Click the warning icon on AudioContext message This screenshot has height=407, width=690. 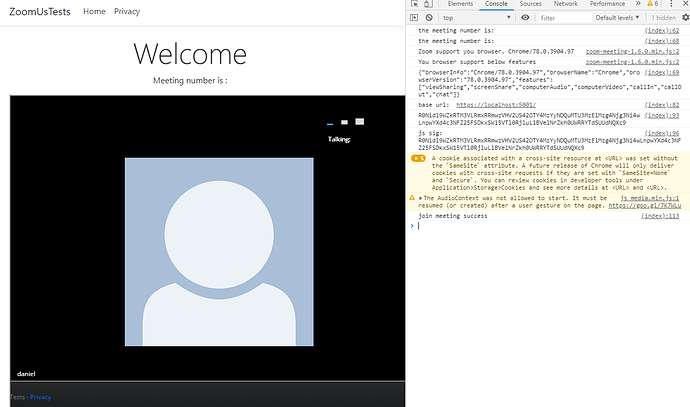pos(412,198)
